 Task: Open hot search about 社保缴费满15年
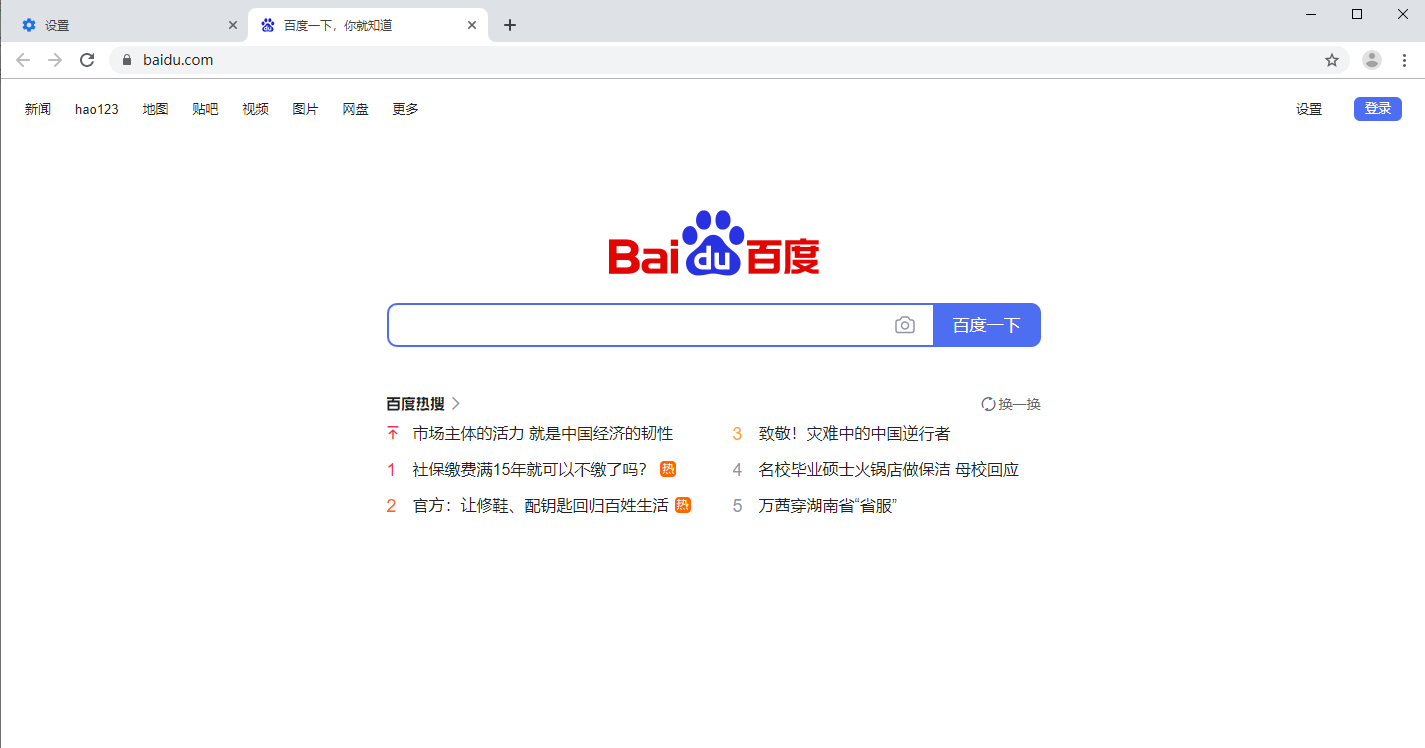pos(529,470)
